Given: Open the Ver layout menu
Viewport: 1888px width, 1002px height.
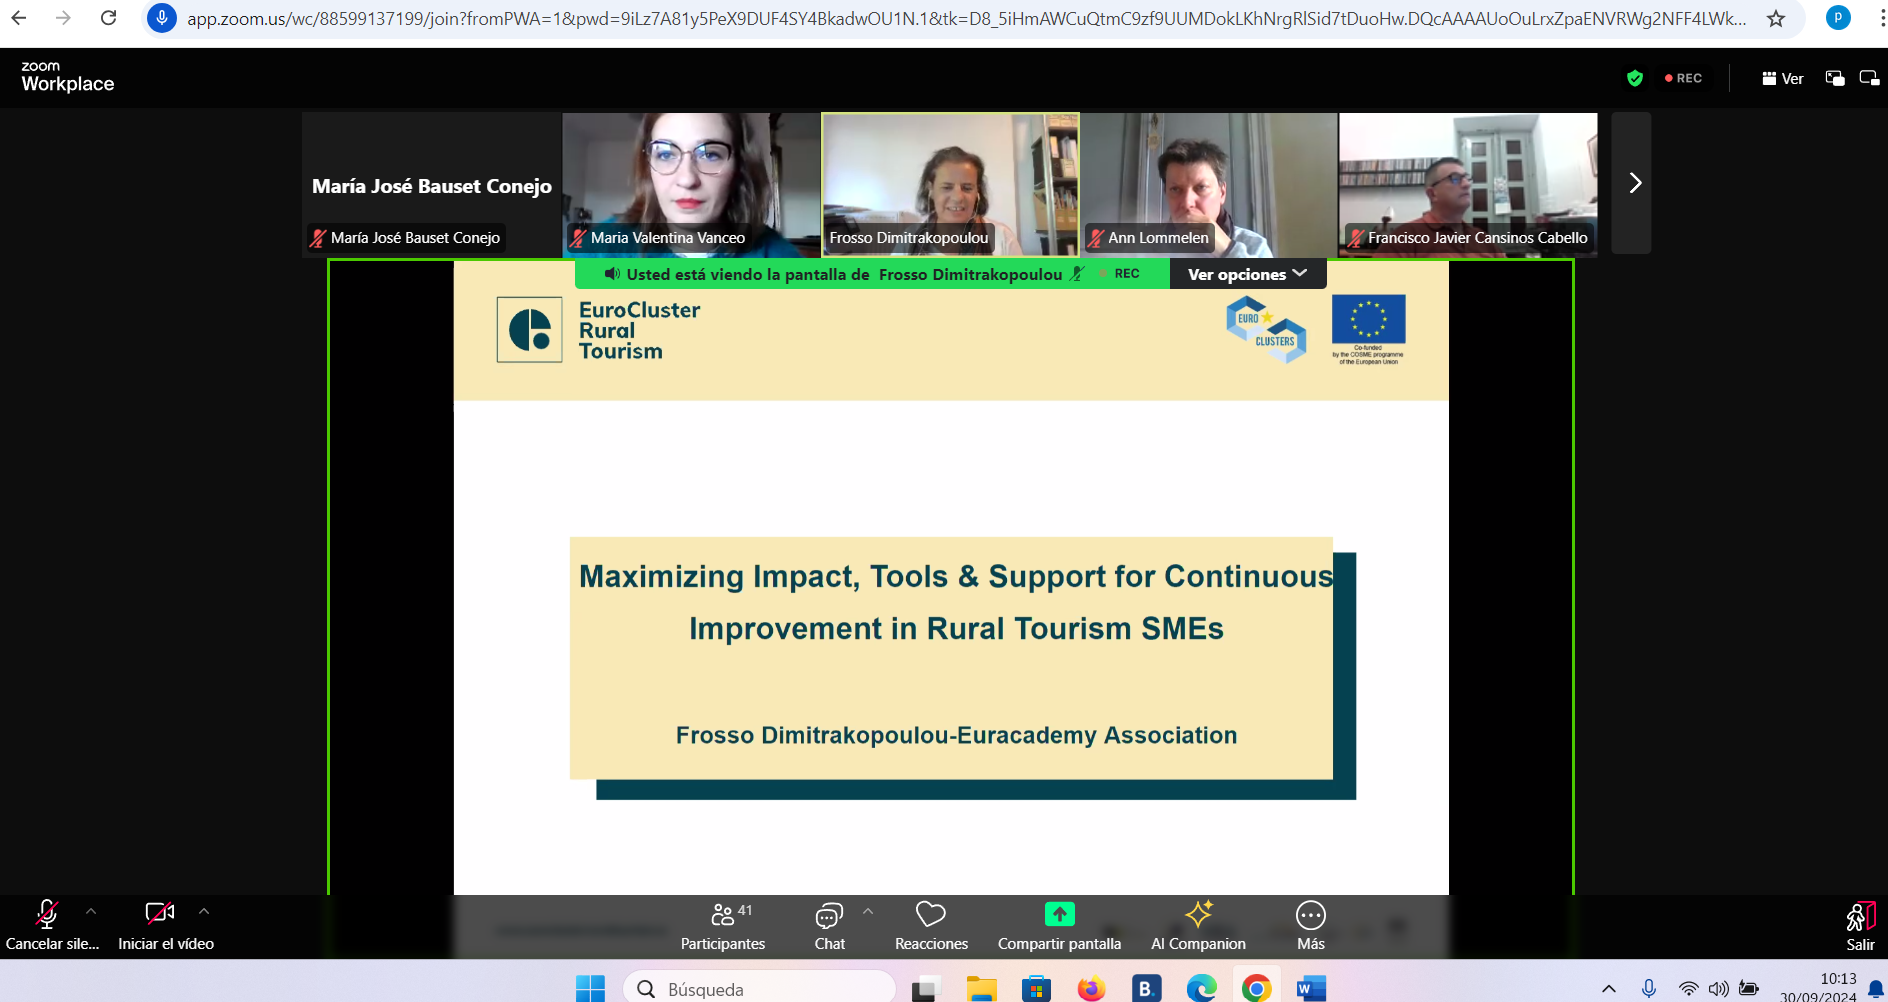Looking at the screenshot, I should point(1782,78).
